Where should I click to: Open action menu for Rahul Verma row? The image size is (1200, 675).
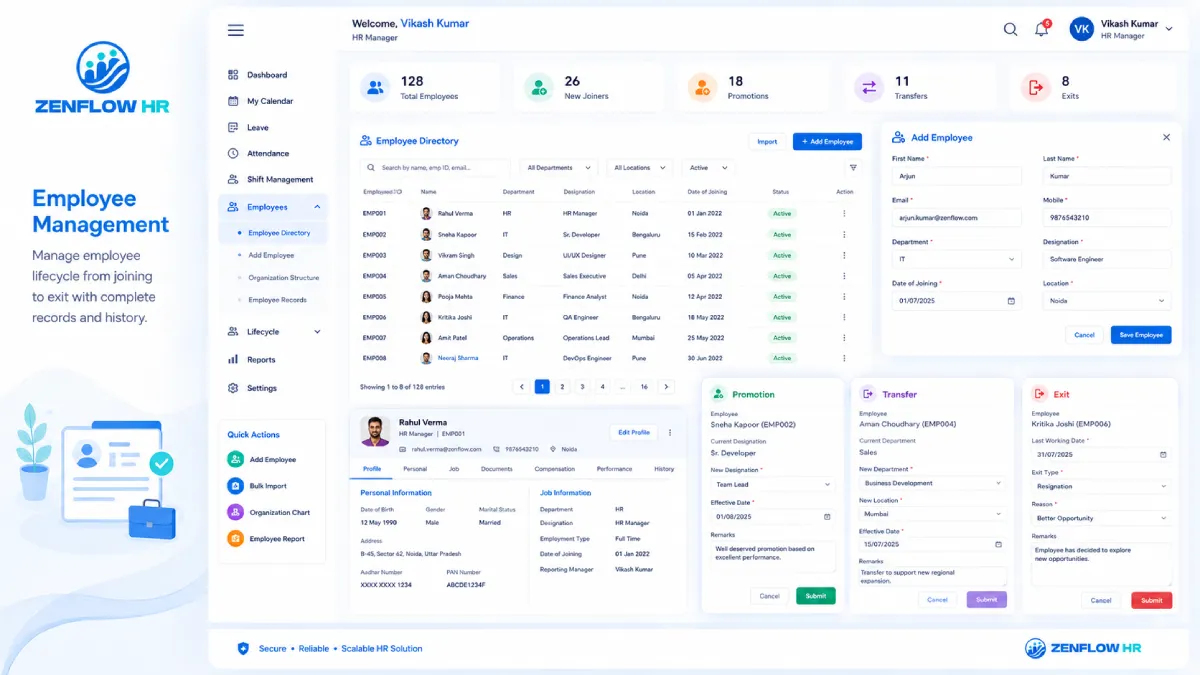click(844, 214)
